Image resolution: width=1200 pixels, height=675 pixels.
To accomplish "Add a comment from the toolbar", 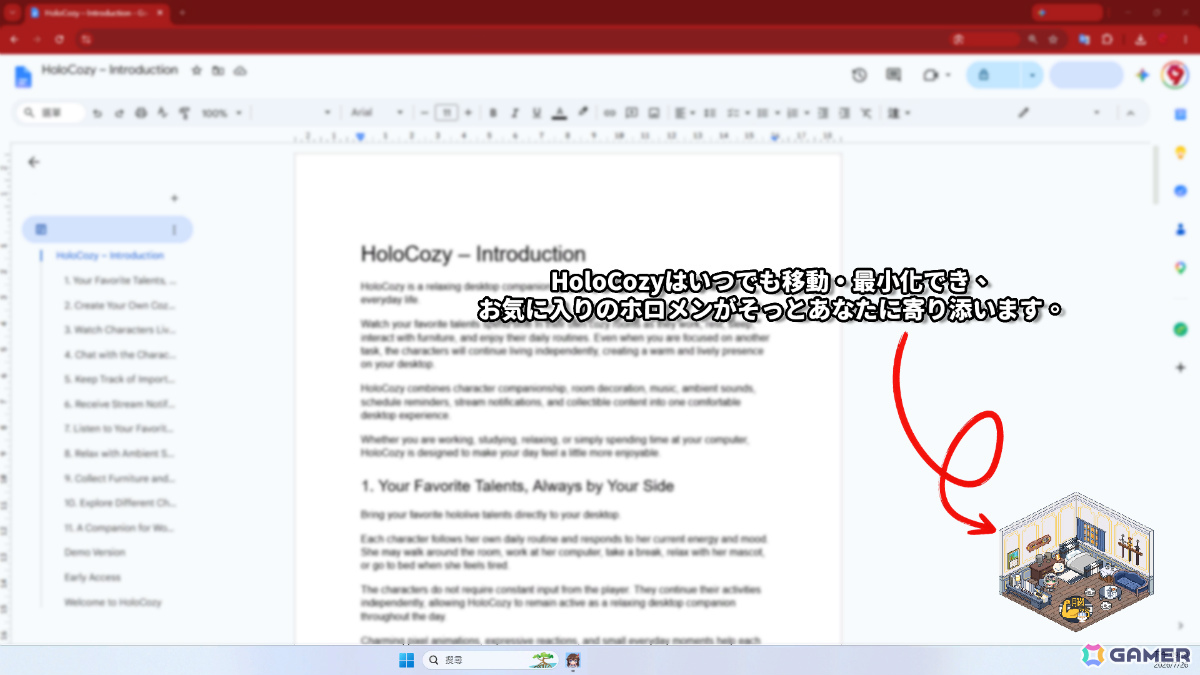I will point(632,113).
